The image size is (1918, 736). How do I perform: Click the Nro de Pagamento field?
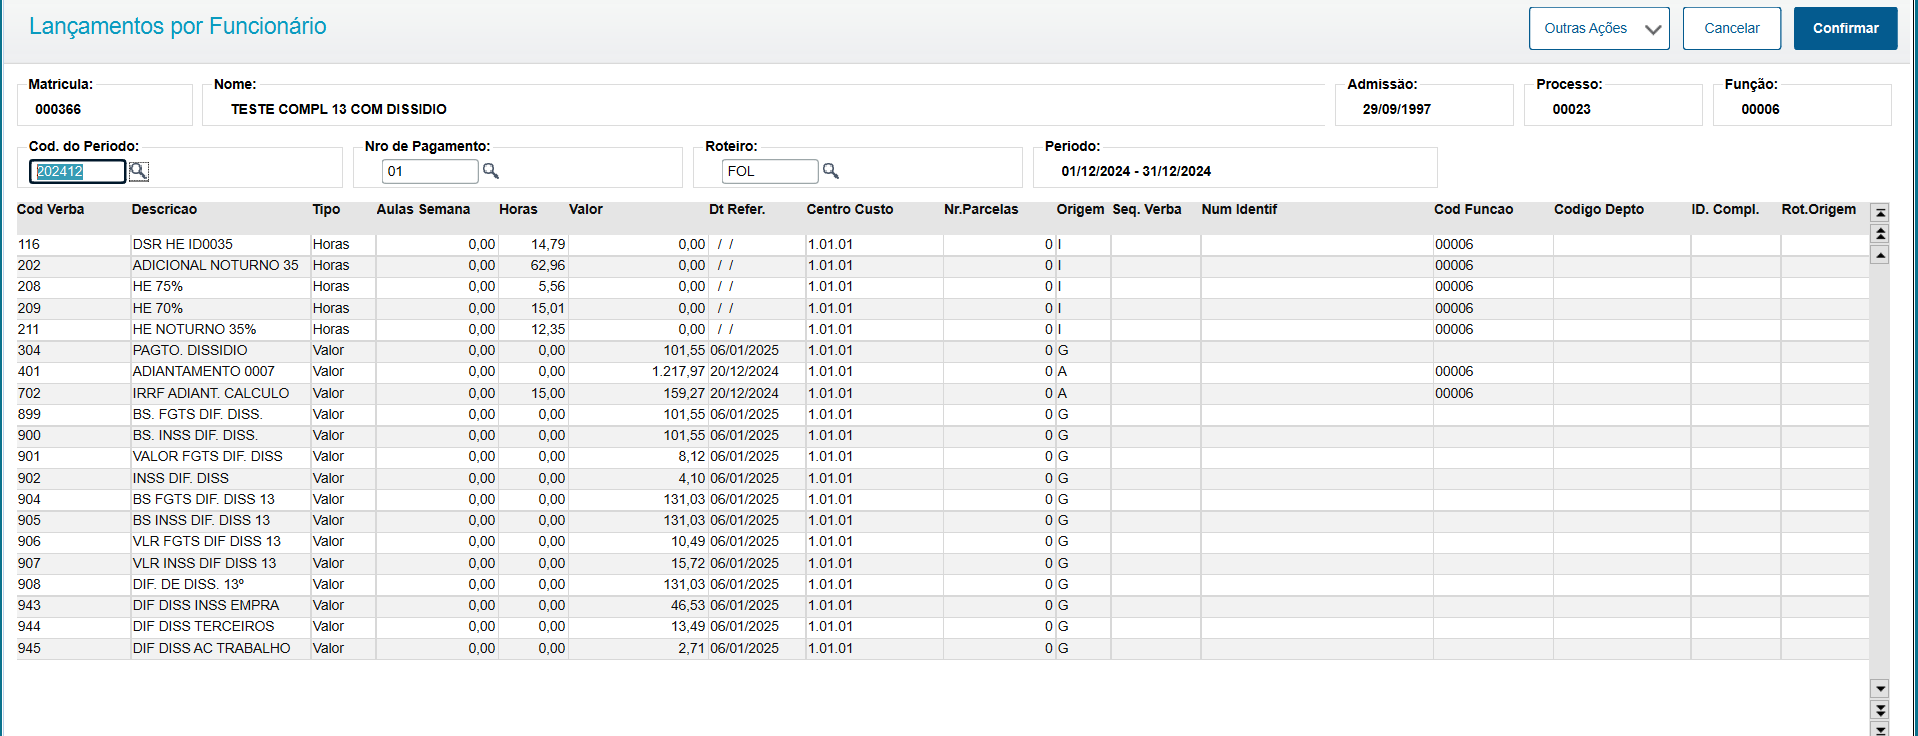coord(430,172)
